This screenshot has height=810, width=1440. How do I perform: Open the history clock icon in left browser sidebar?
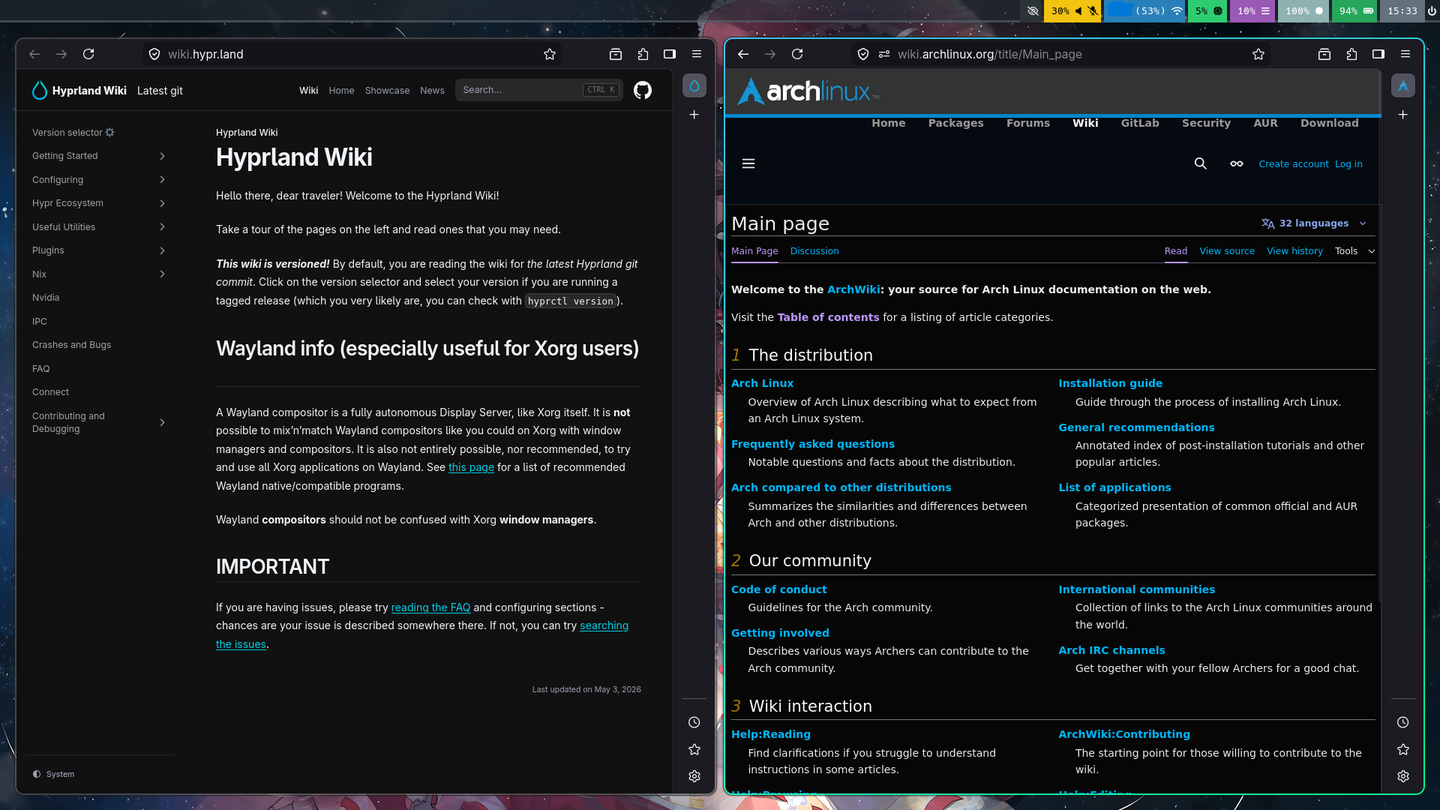(x=694, y=722)
